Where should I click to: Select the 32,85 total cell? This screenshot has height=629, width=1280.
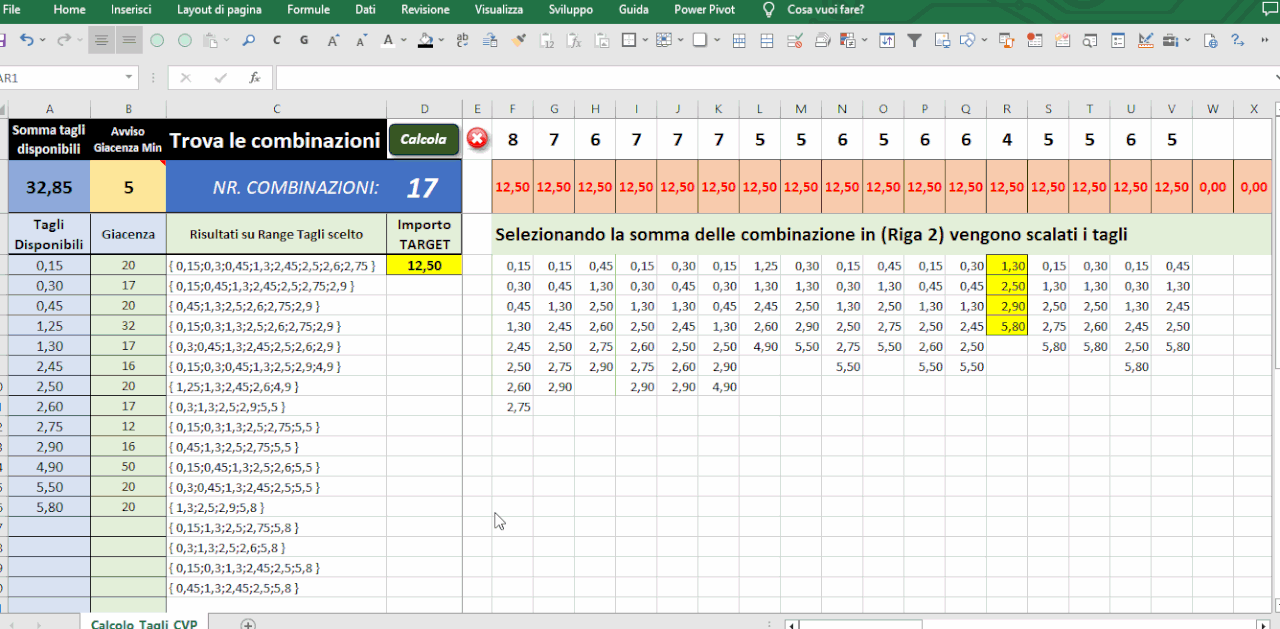click(x=49, y=187)
